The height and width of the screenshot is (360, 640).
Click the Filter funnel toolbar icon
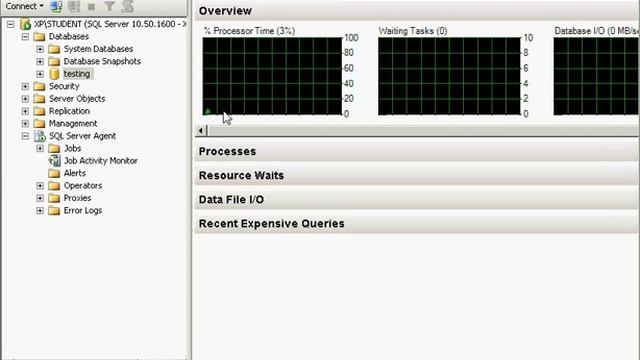point(109,6)
